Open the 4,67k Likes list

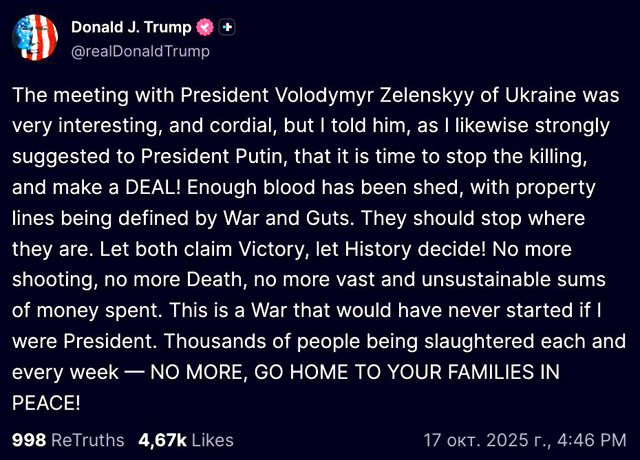pyautogui.click(x=185, y=439)
